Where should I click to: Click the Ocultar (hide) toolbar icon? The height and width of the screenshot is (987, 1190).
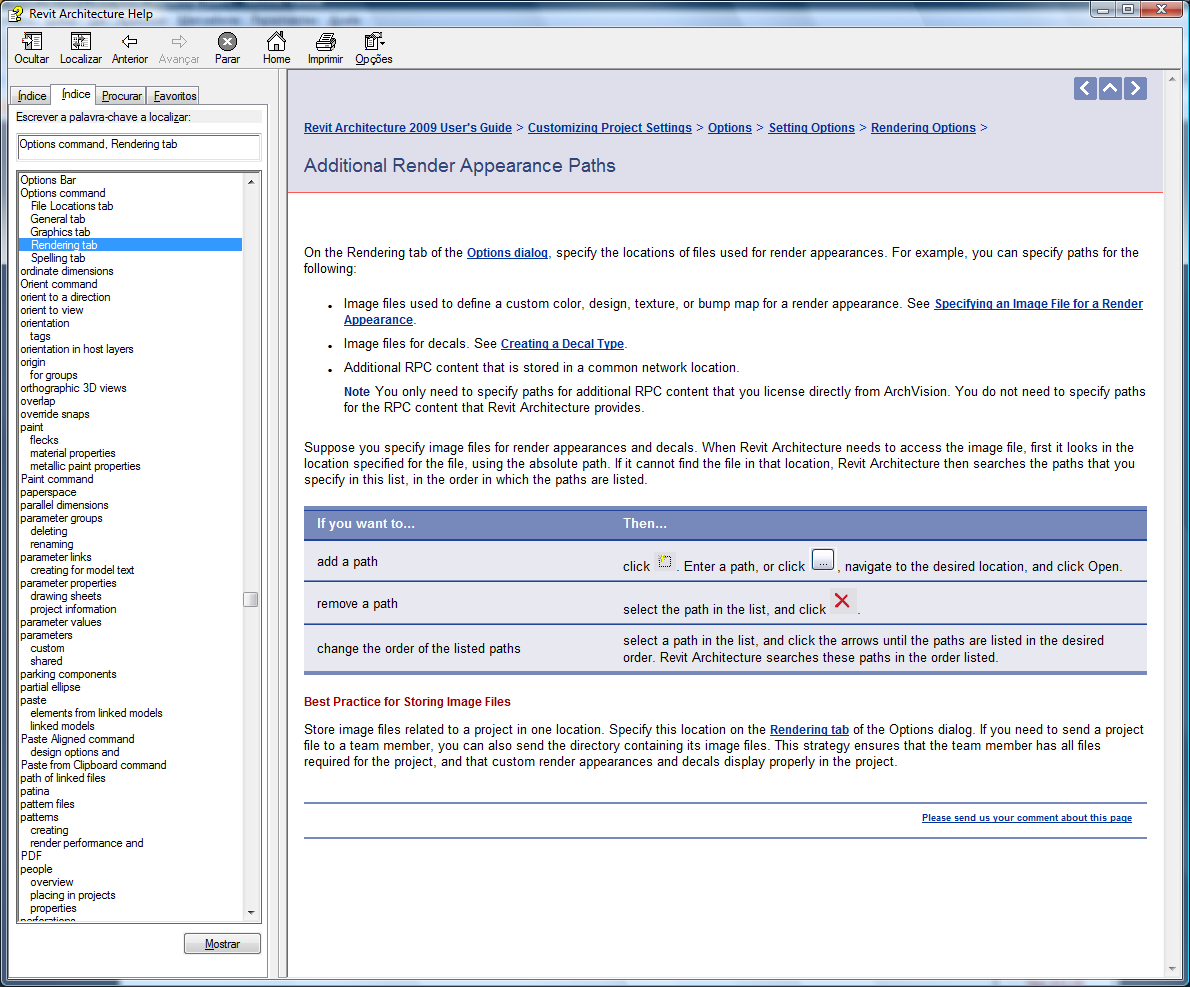tap(32, 42)
